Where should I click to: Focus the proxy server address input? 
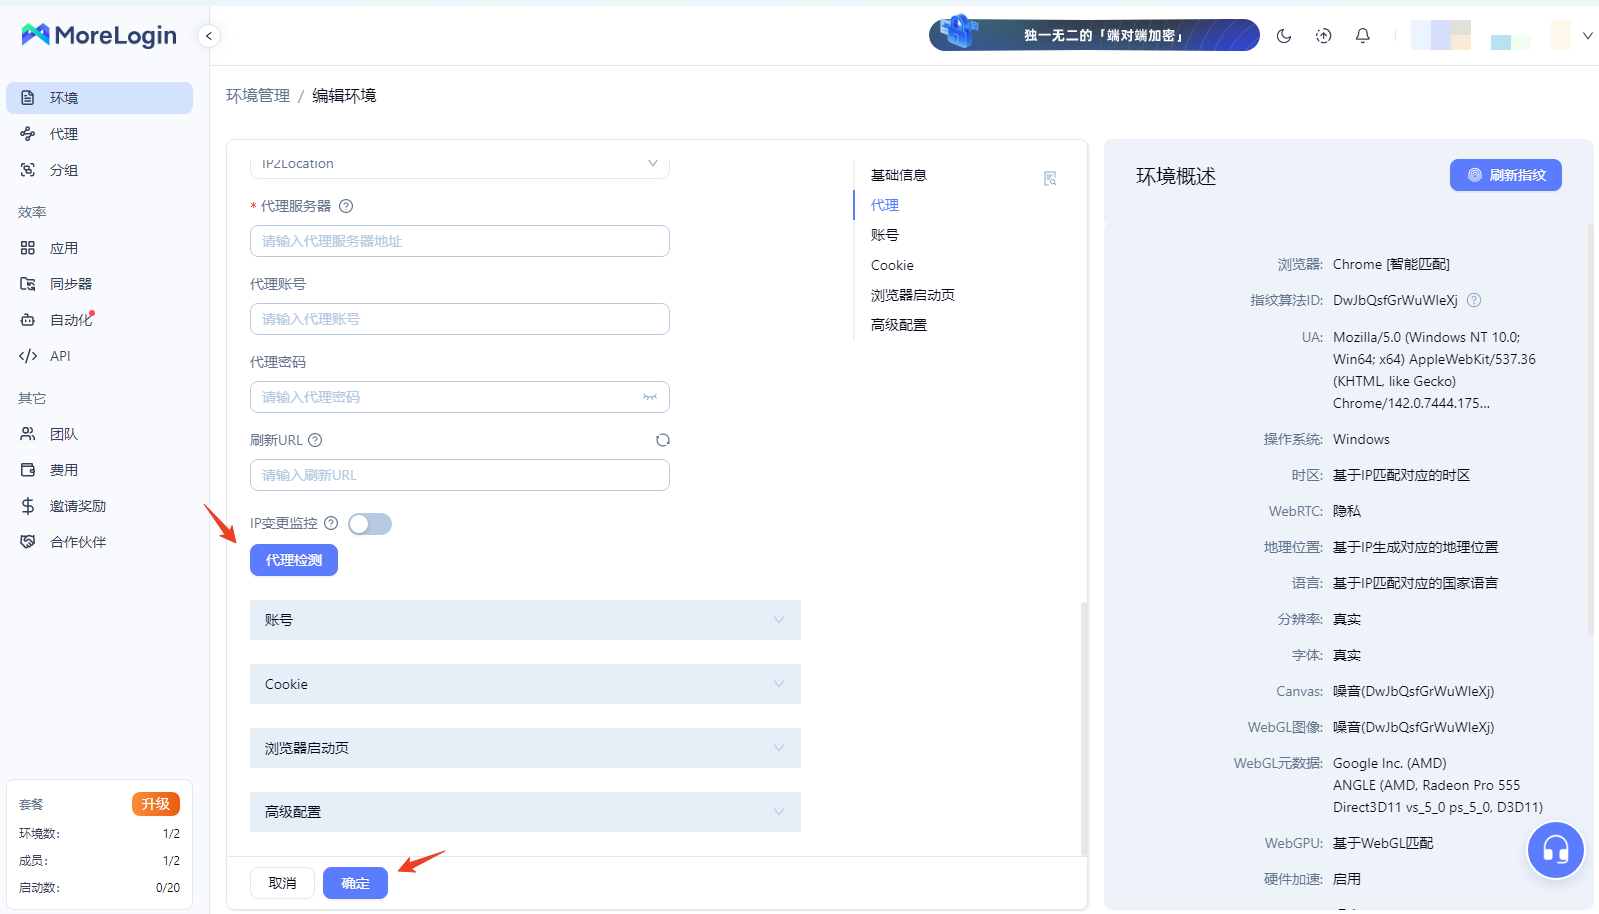pyautogui.click(x=460, y=241)
